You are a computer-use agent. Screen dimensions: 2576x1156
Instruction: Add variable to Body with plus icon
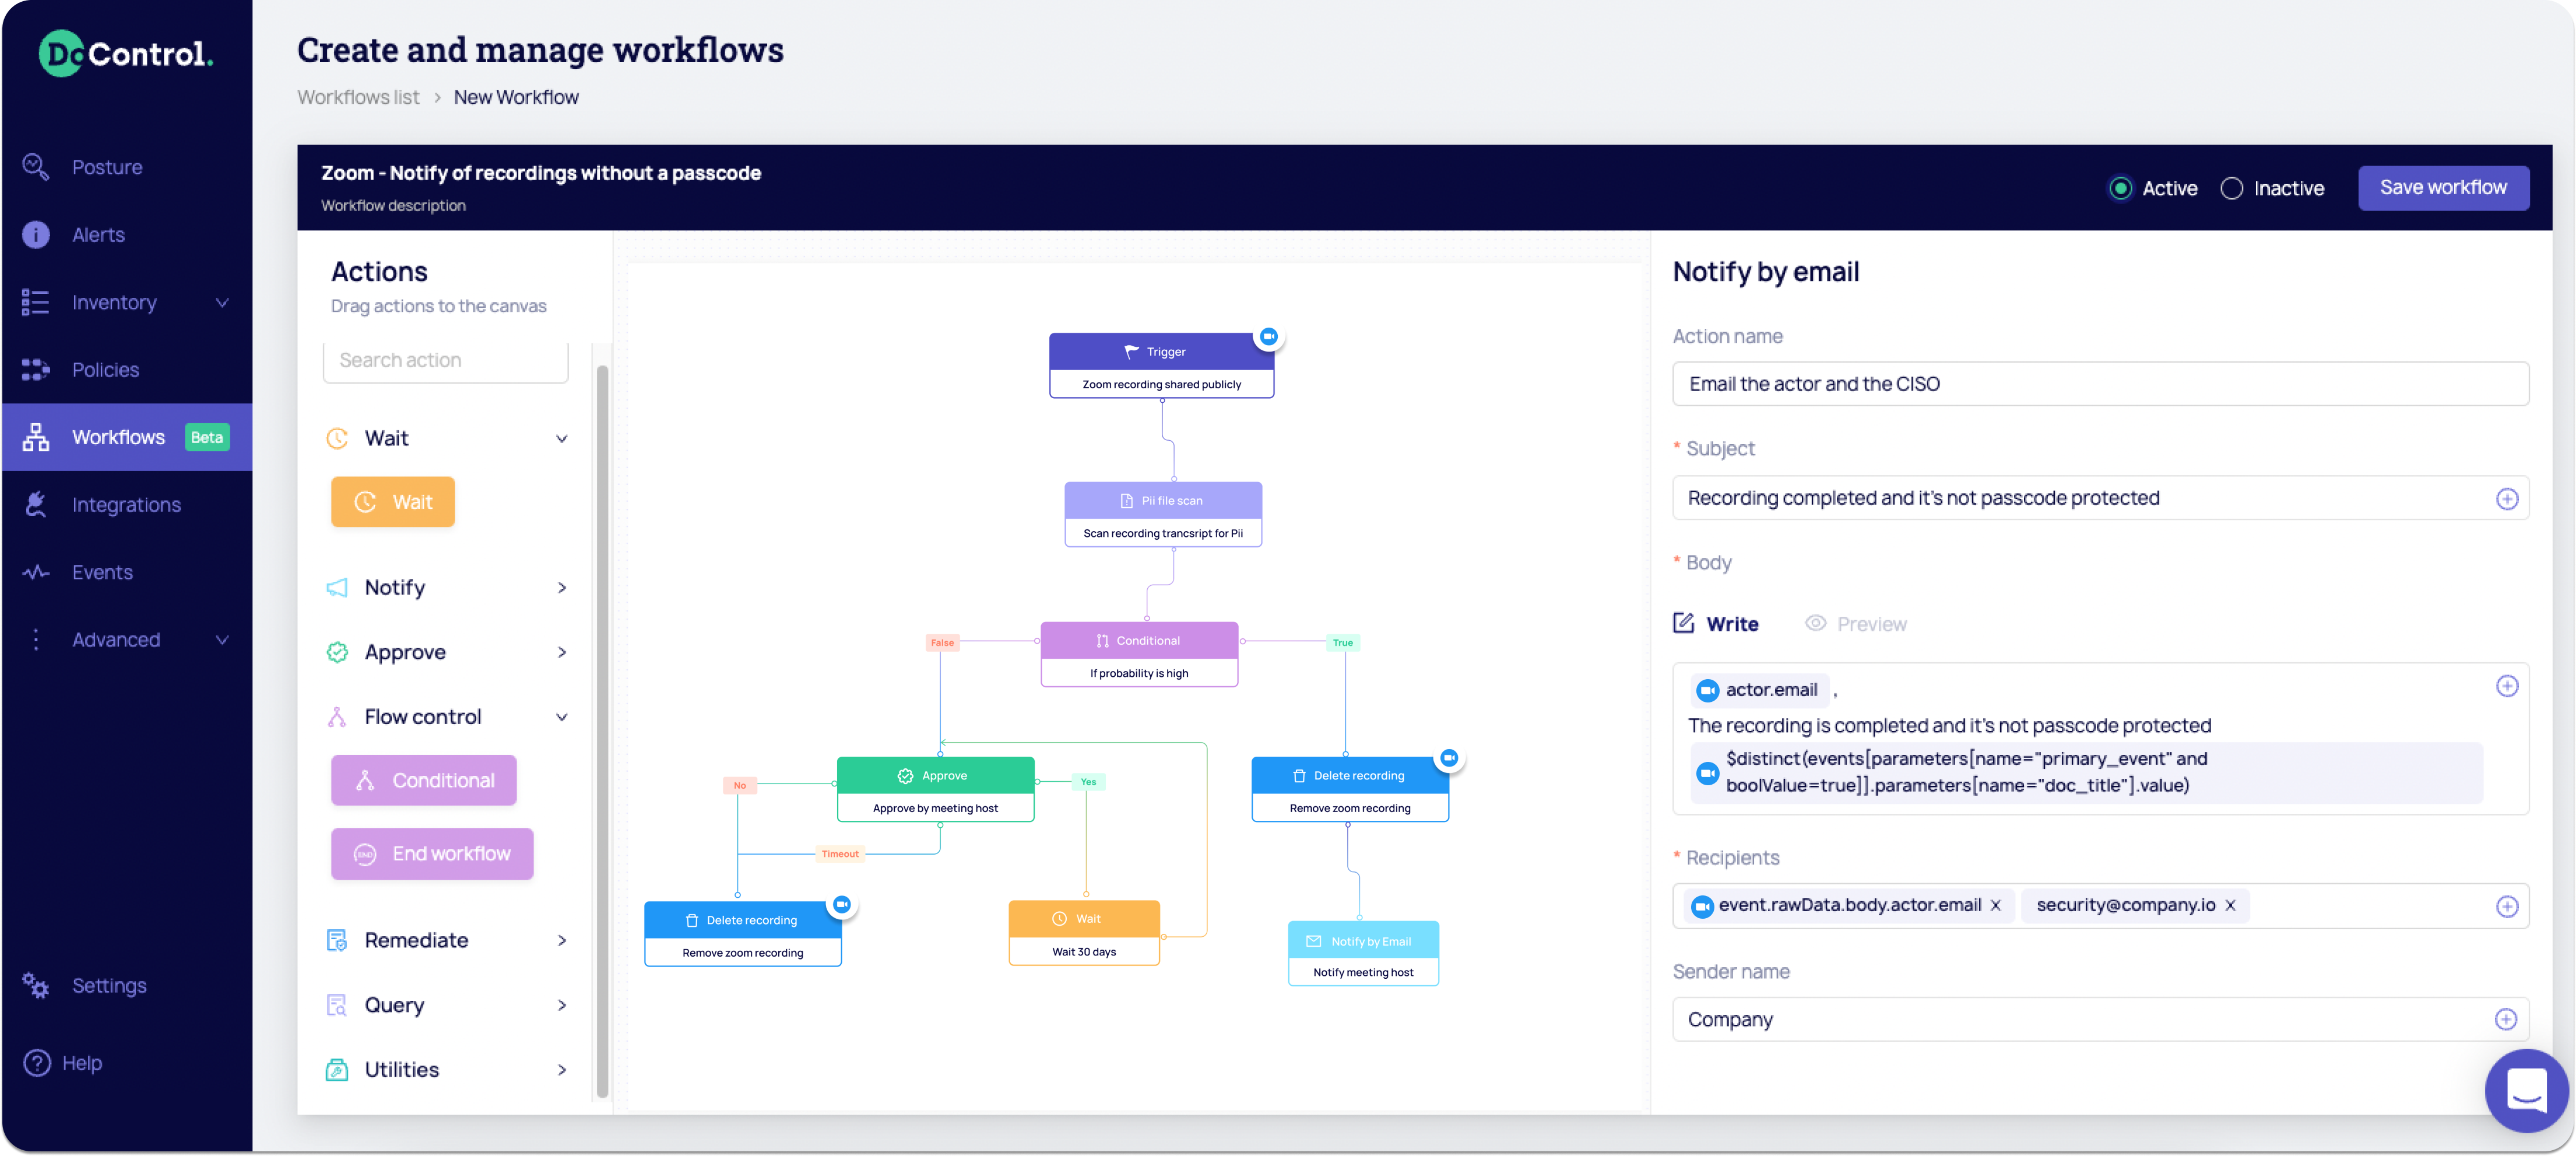(x=2506, y=686)
